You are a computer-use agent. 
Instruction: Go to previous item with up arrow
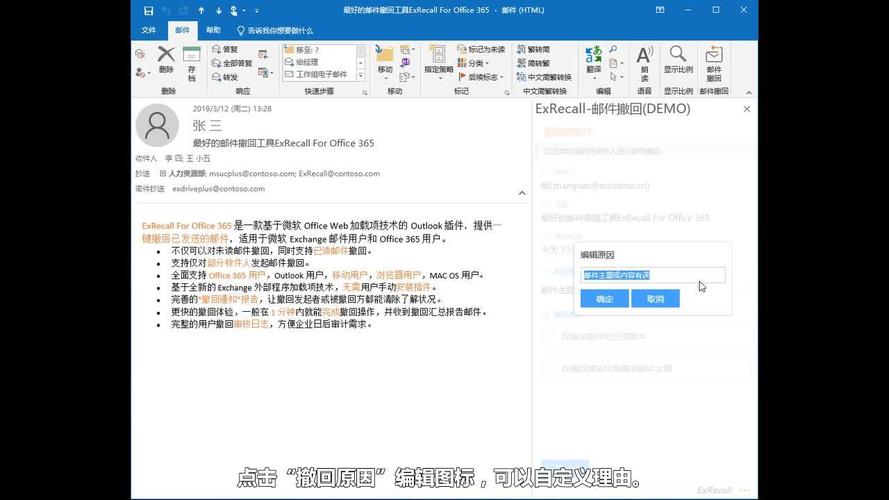click(201, 10)
